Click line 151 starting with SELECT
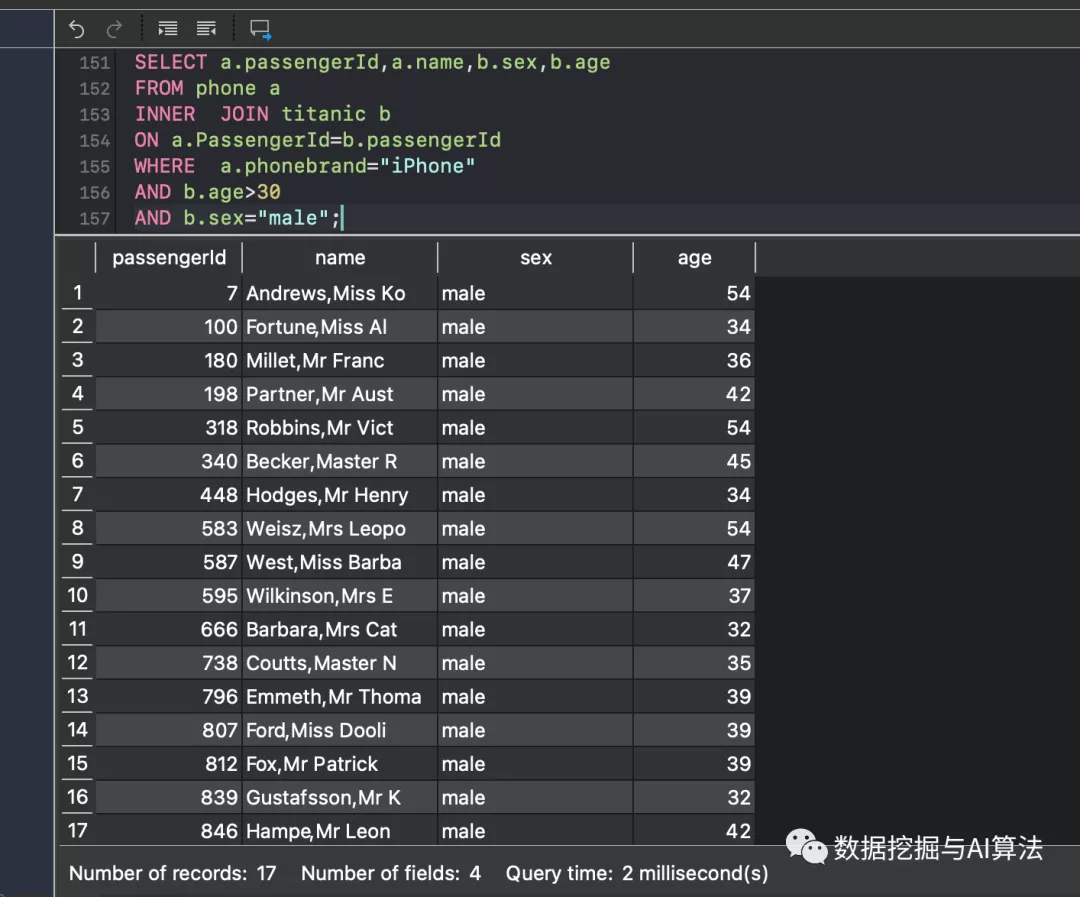 [373, 62]
